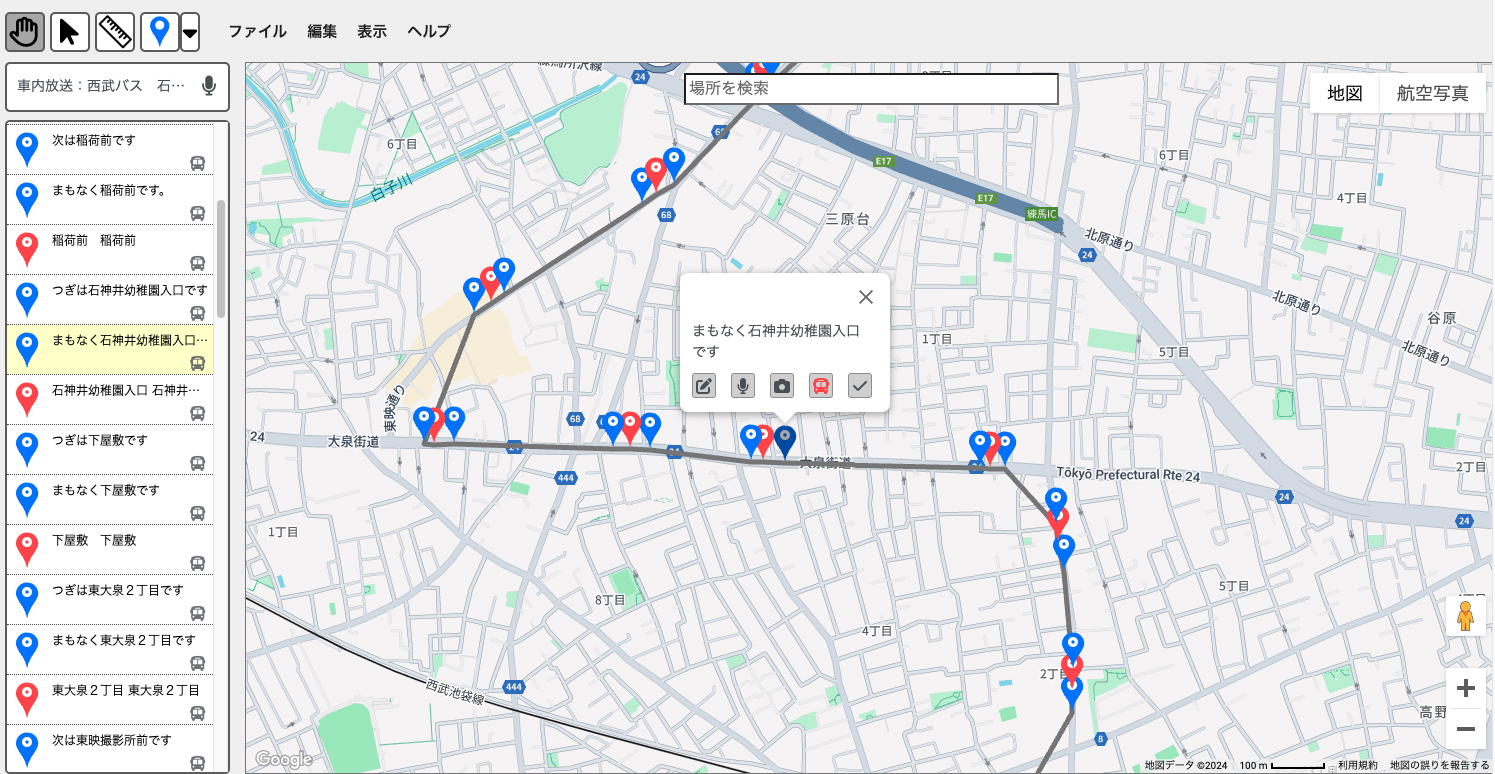Zoom in with the map plus button
The height and width of the screenshot is (774, 1495).
(x=1465, y=688)
